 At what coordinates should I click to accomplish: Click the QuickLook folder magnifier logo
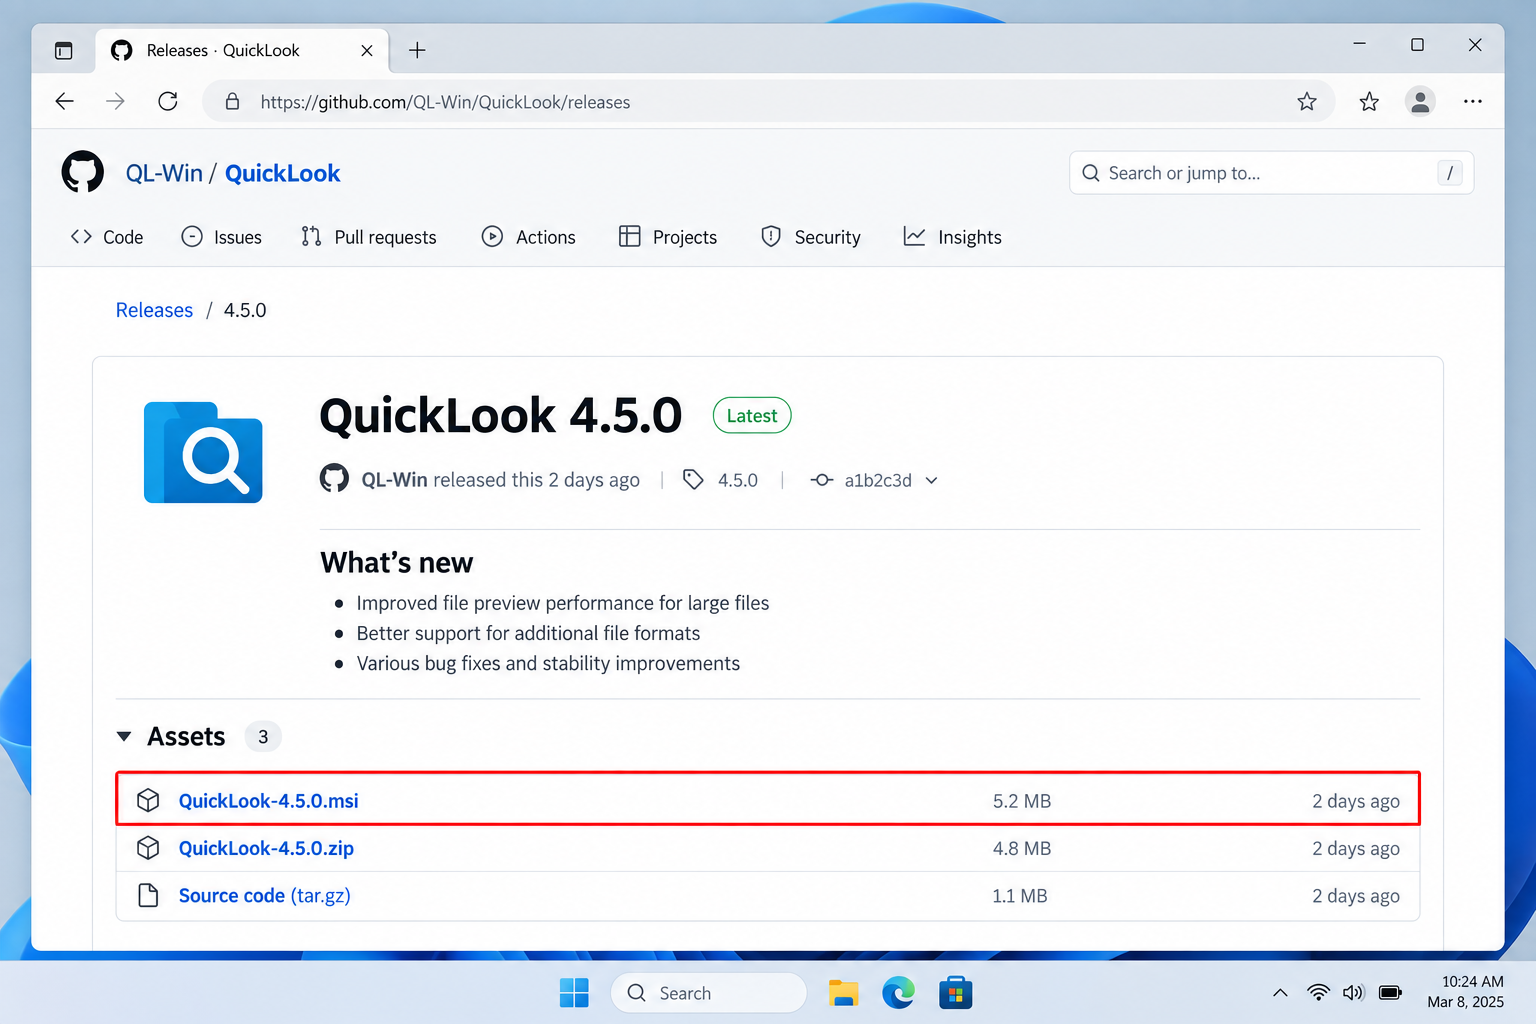click(203, 452)
